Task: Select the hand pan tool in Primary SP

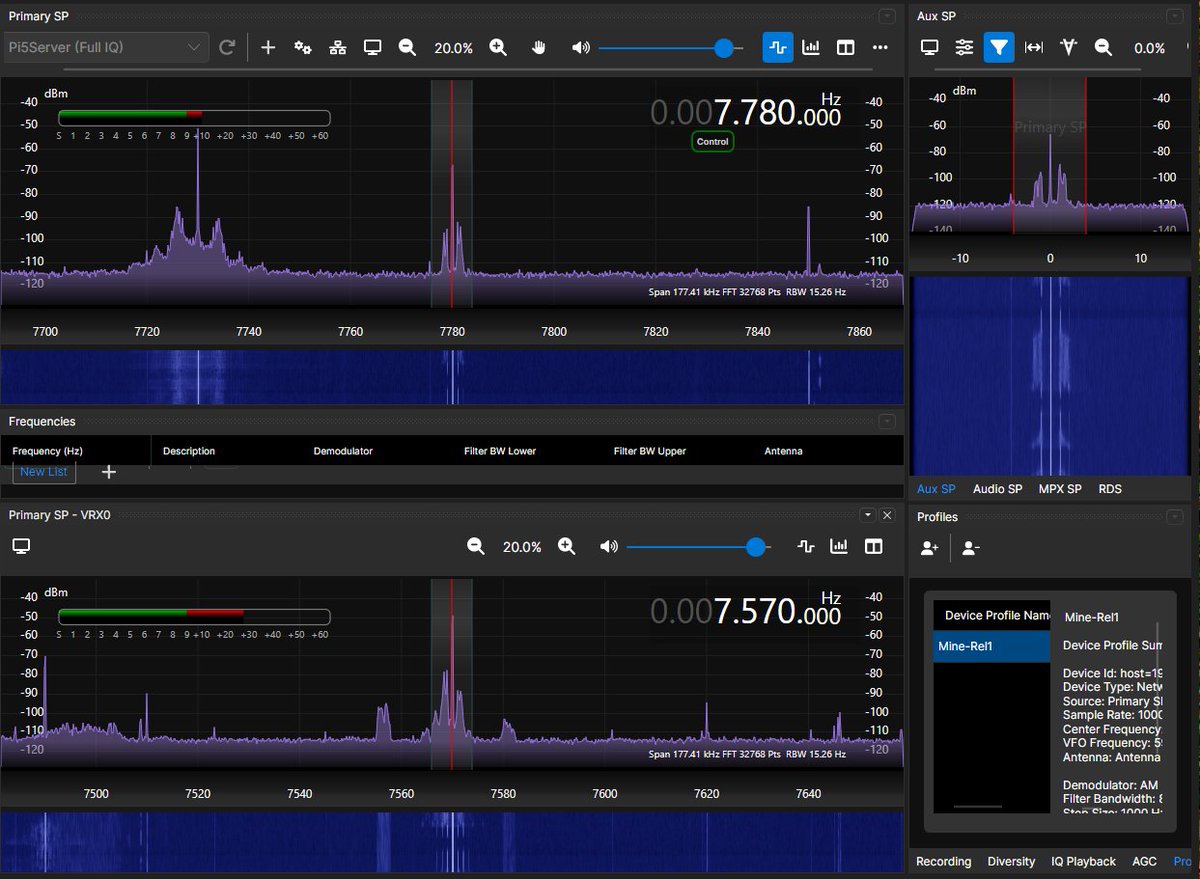Action: point(538,47)
